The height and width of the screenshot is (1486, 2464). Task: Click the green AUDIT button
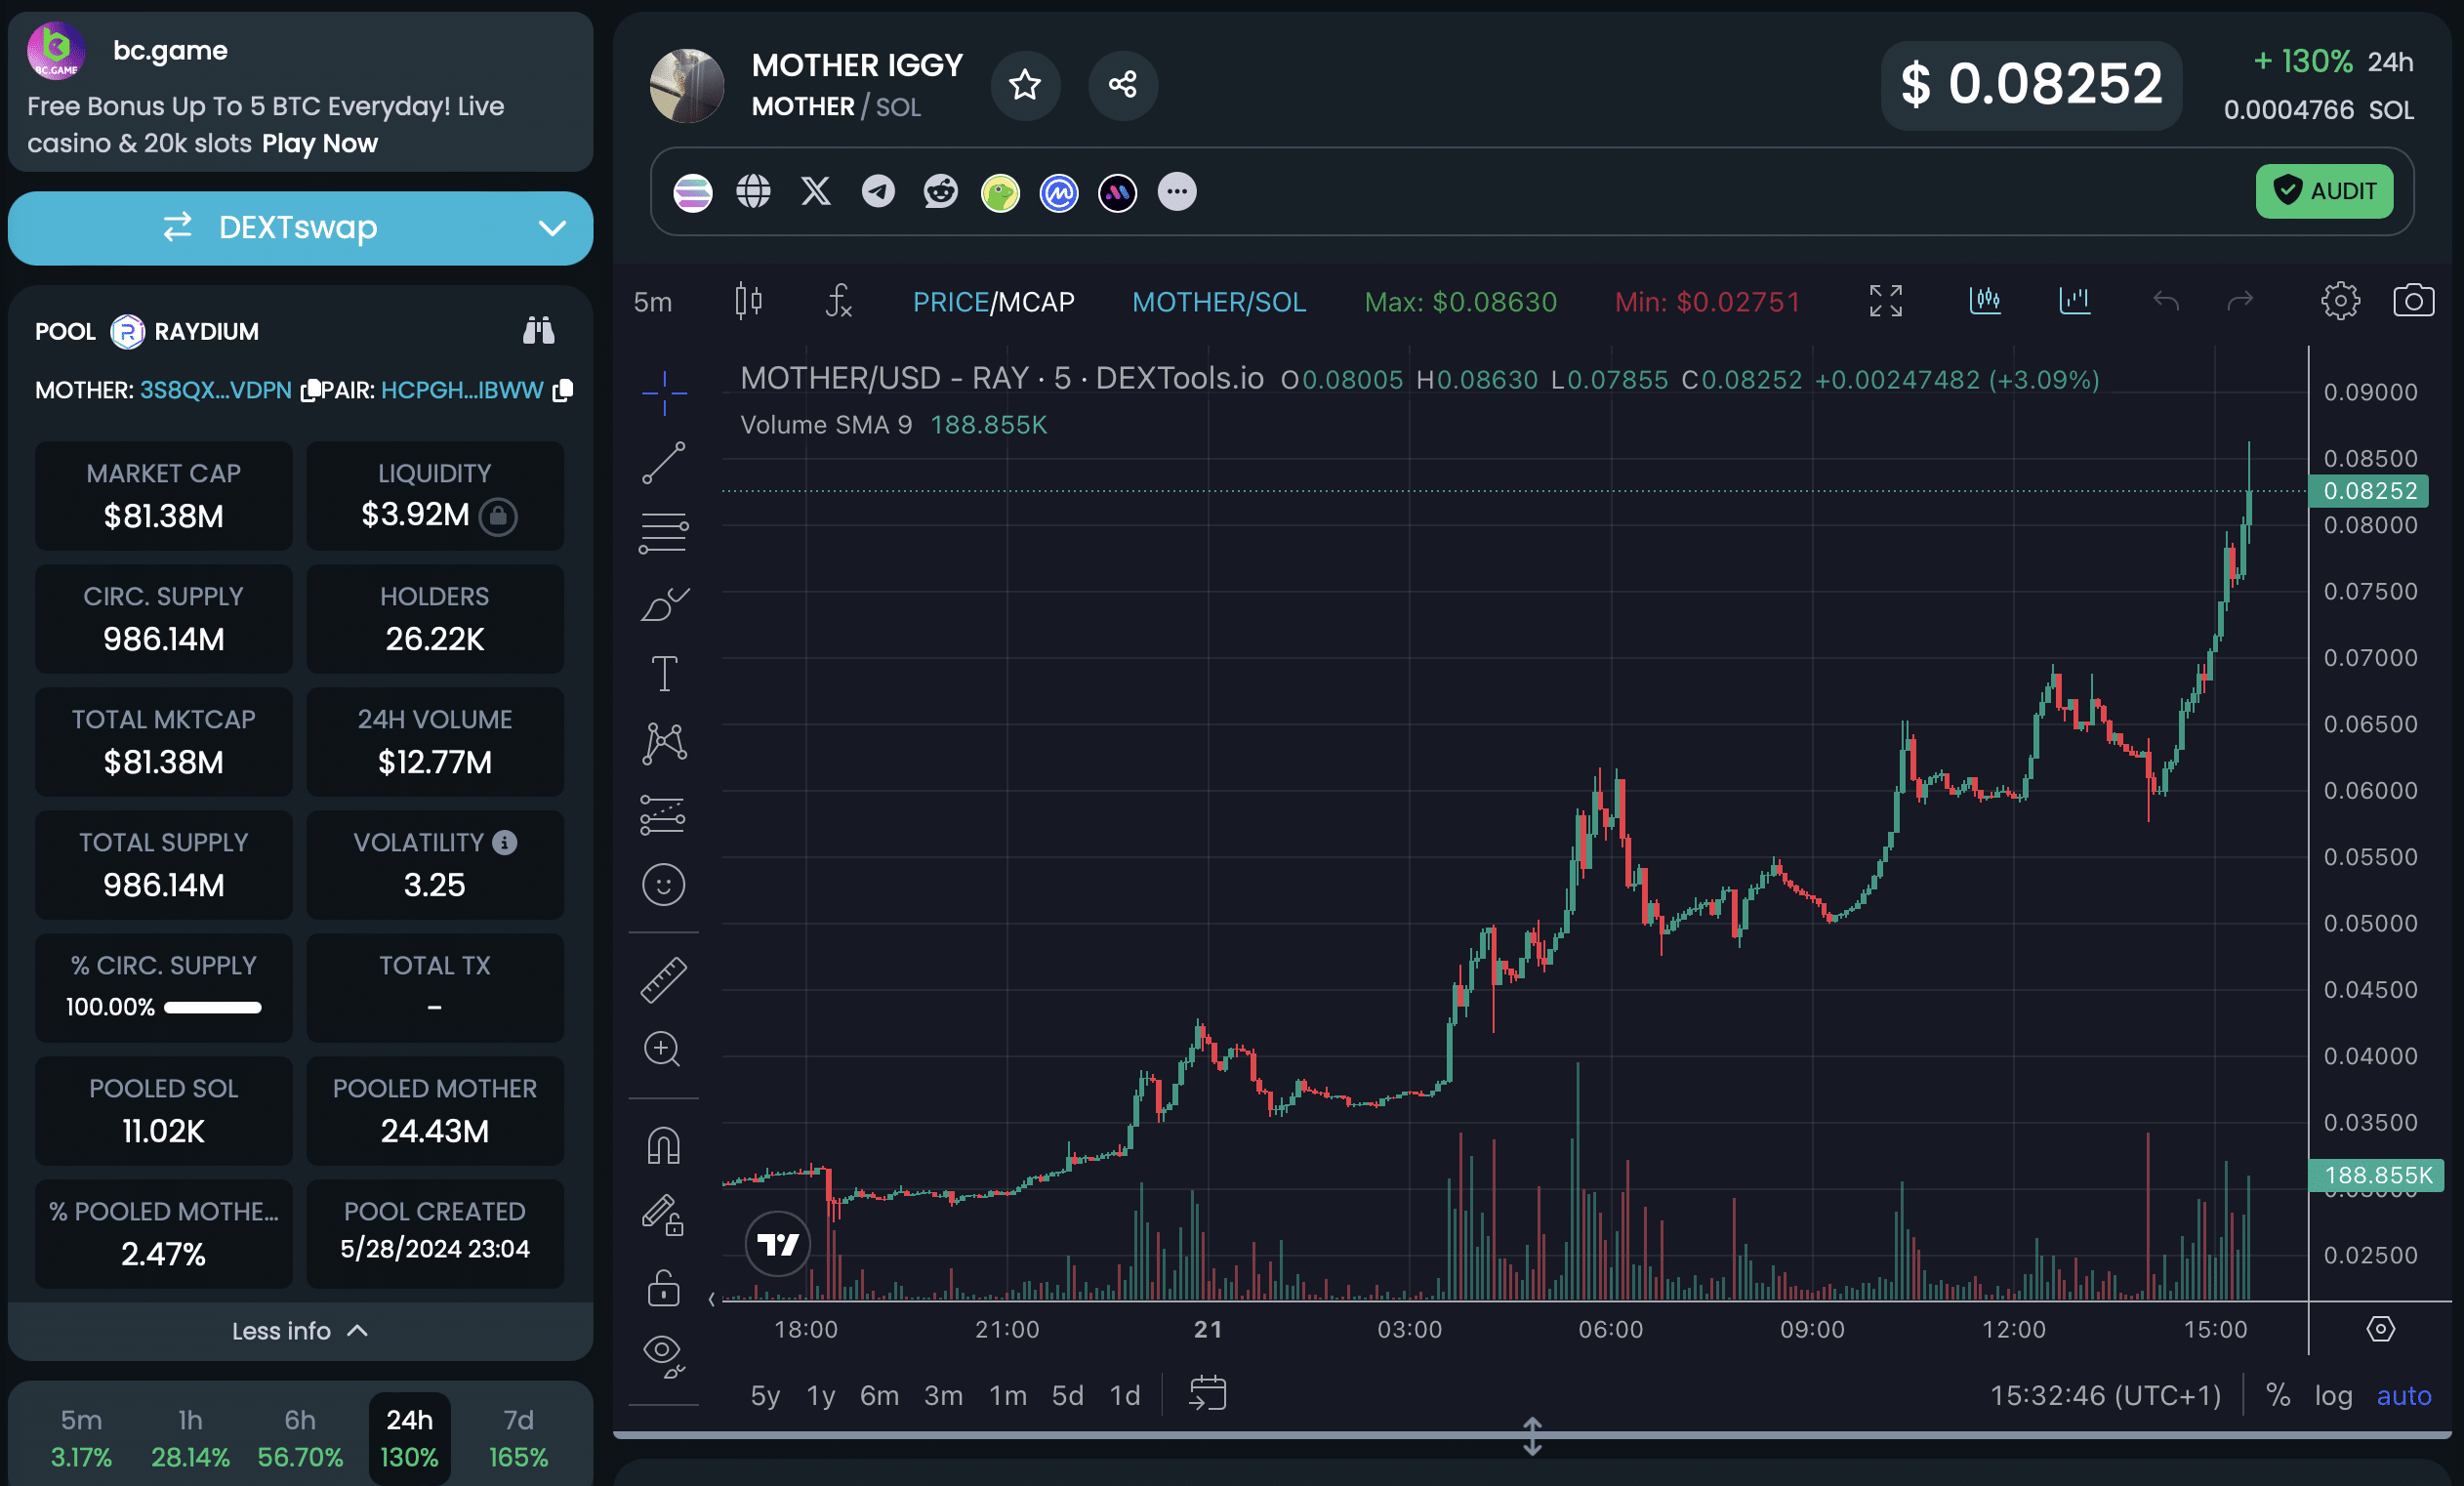coord(2324,191)
